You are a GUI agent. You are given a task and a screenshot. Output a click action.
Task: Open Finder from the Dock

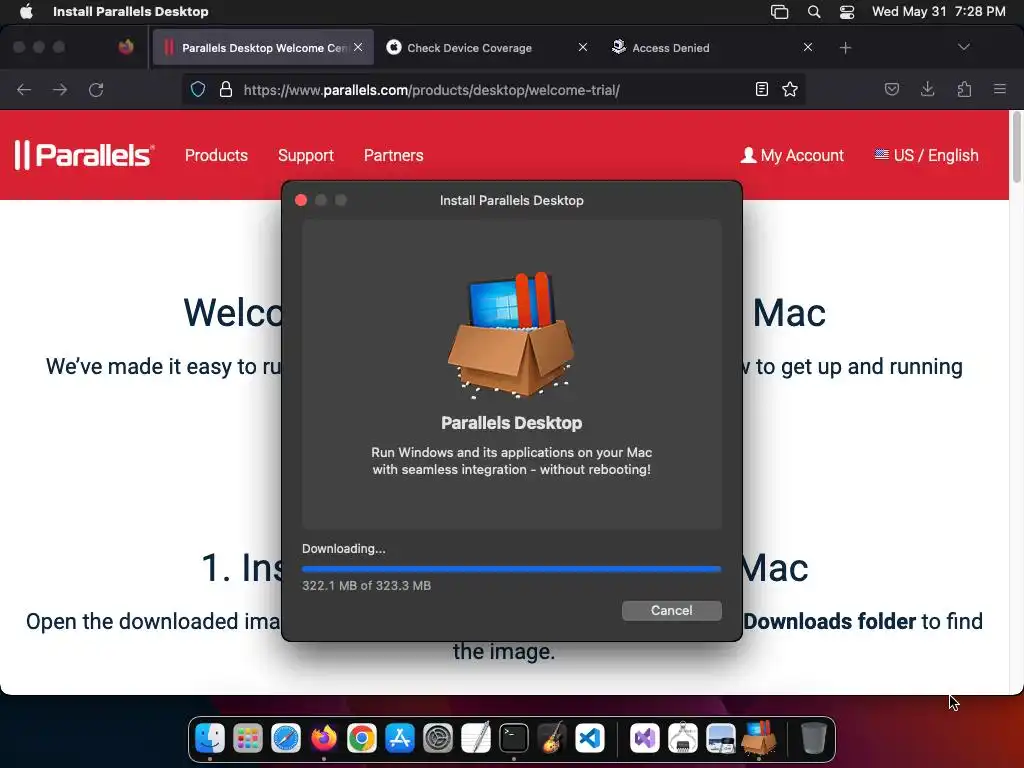(210, 739)
